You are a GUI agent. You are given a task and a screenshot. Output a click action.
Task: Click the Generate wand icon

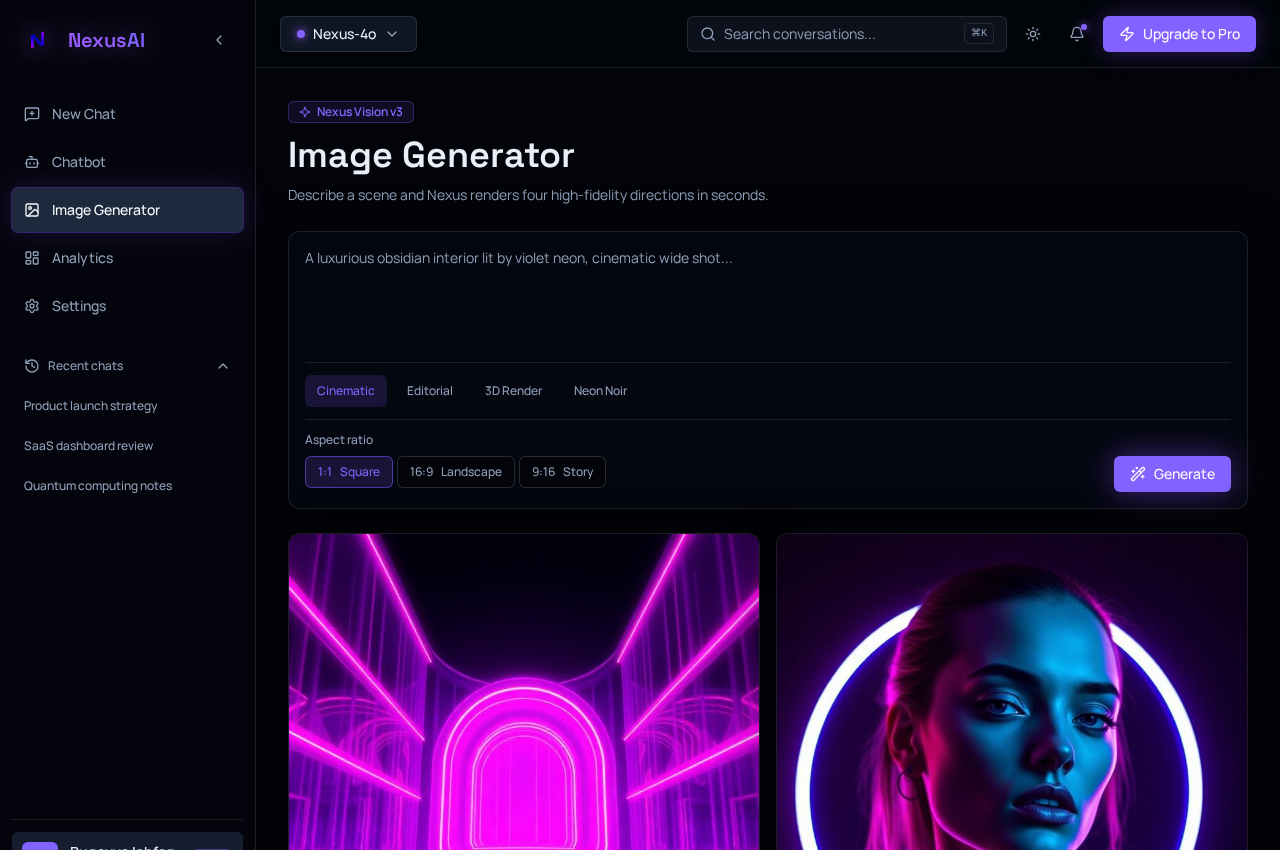(1138, 474)
